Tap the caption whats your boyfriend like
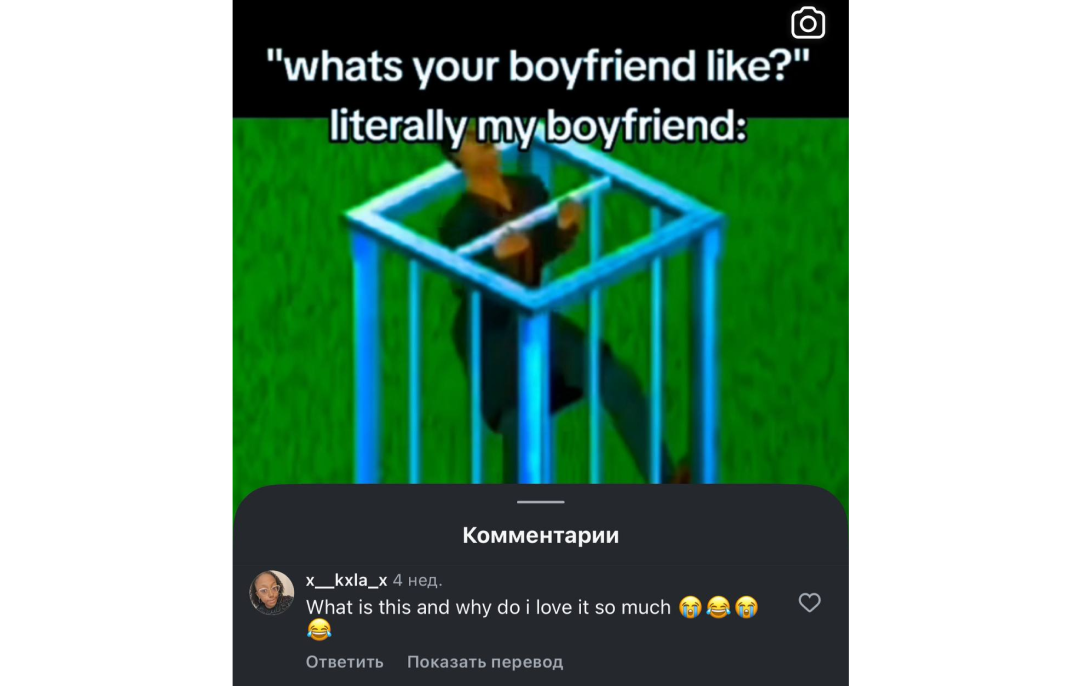 pos(538,67)
